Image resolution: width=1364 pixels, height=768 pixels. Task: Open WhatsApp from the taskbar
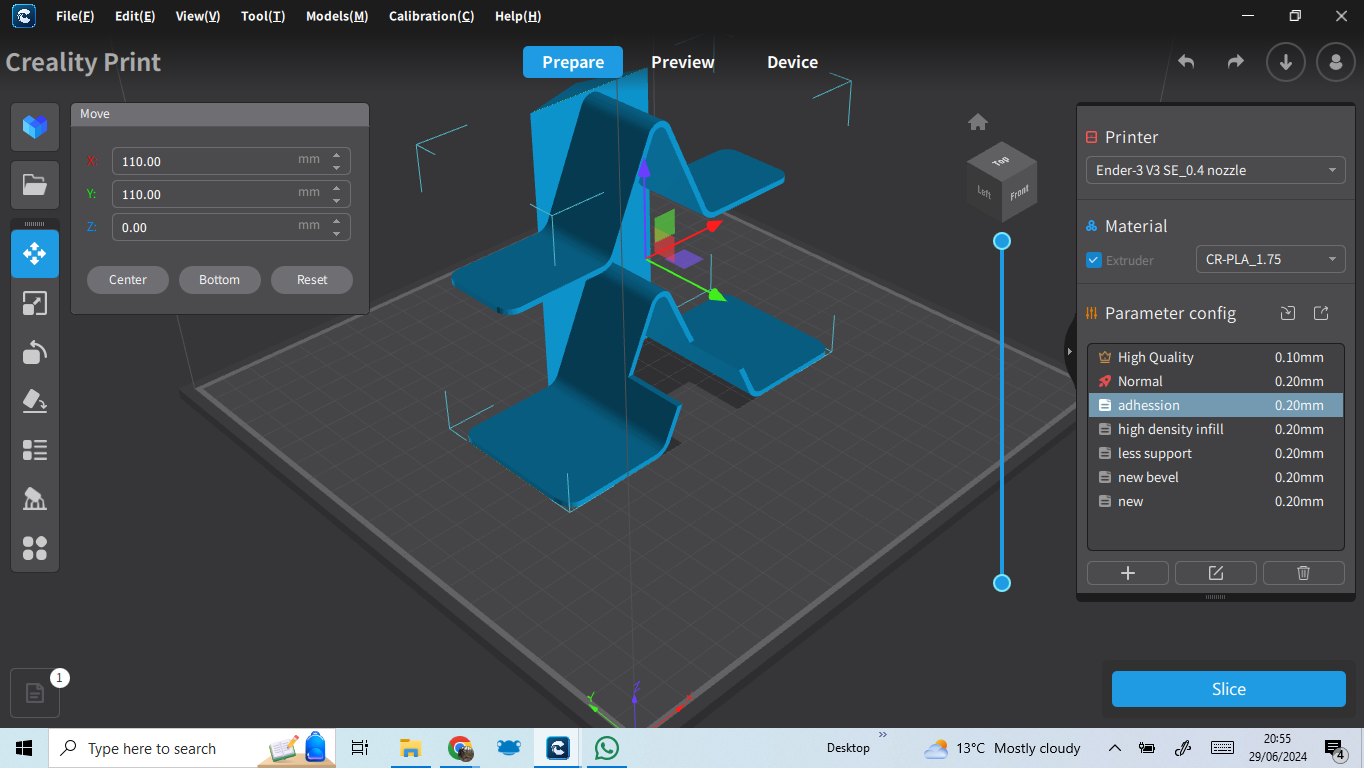tap(606, 748)
